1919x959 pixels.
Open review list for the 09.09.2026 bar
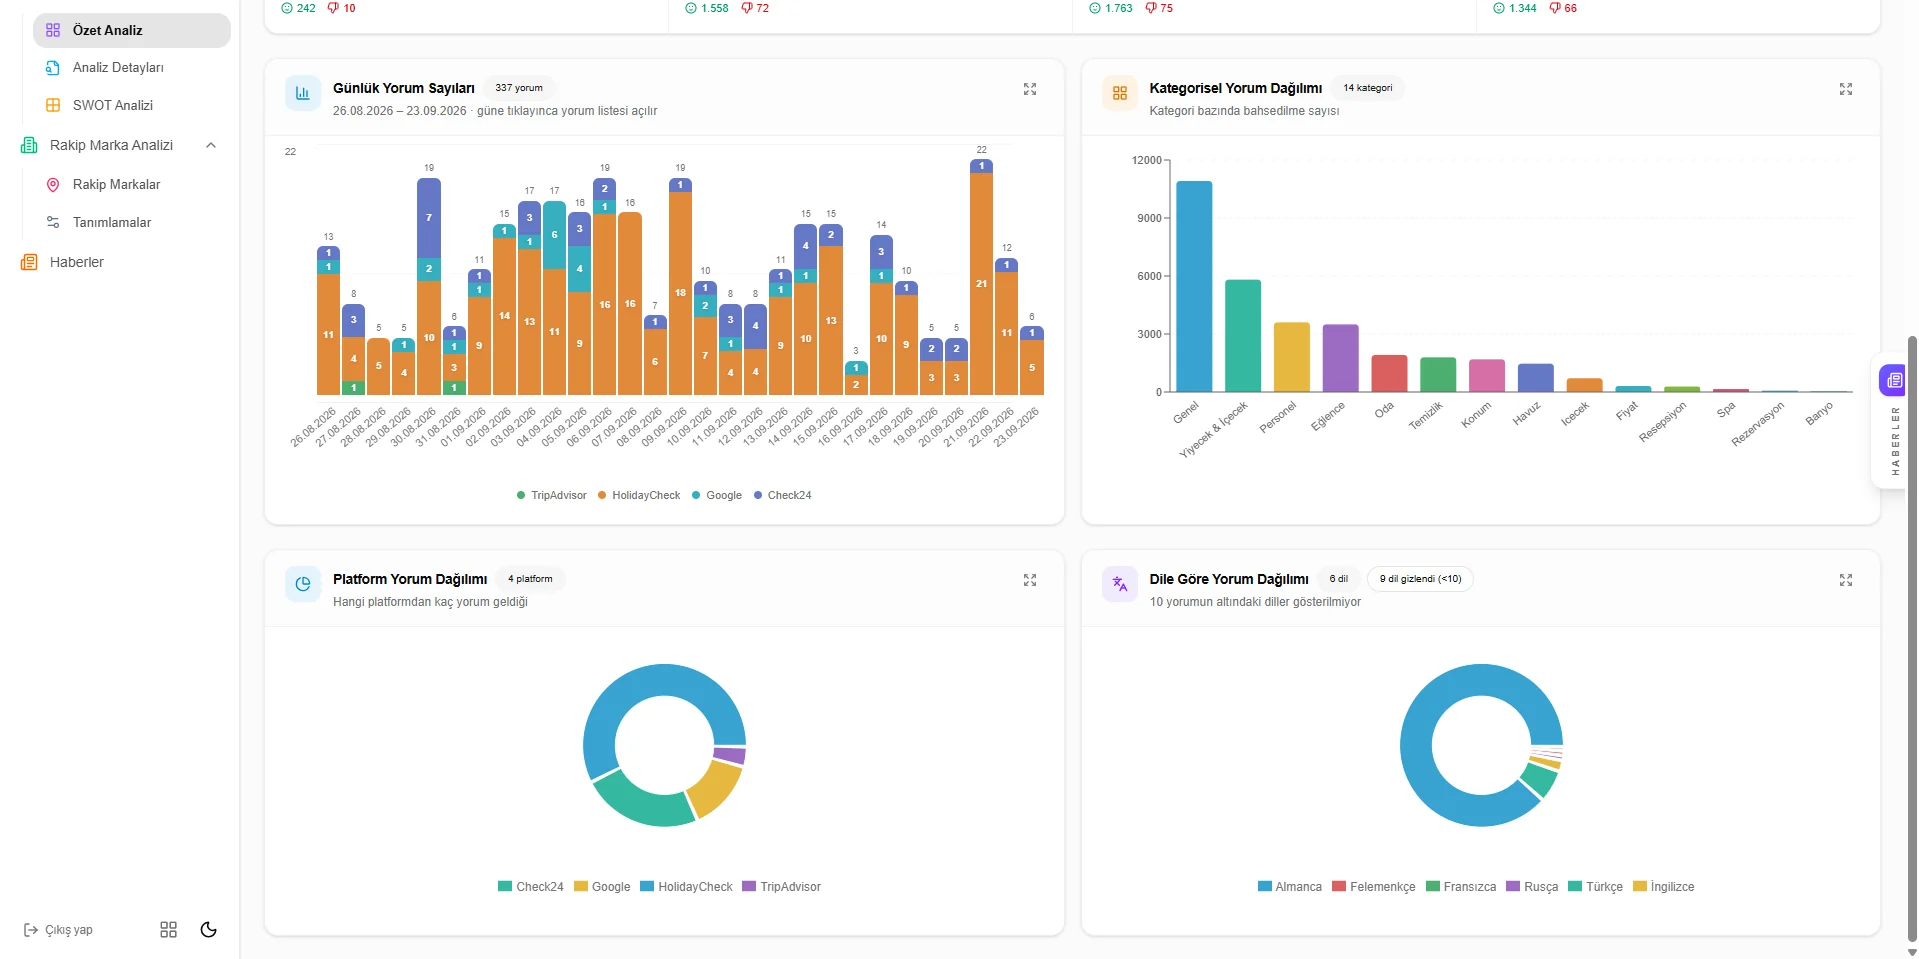point(680,287)
